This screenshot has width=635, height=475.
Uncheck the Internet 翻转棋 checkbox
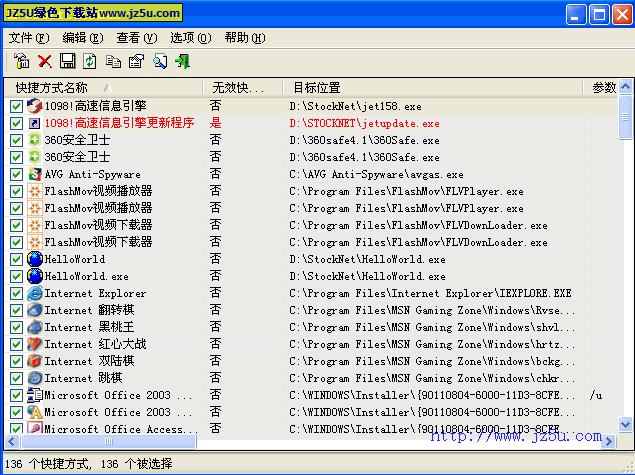coord(16,311)
